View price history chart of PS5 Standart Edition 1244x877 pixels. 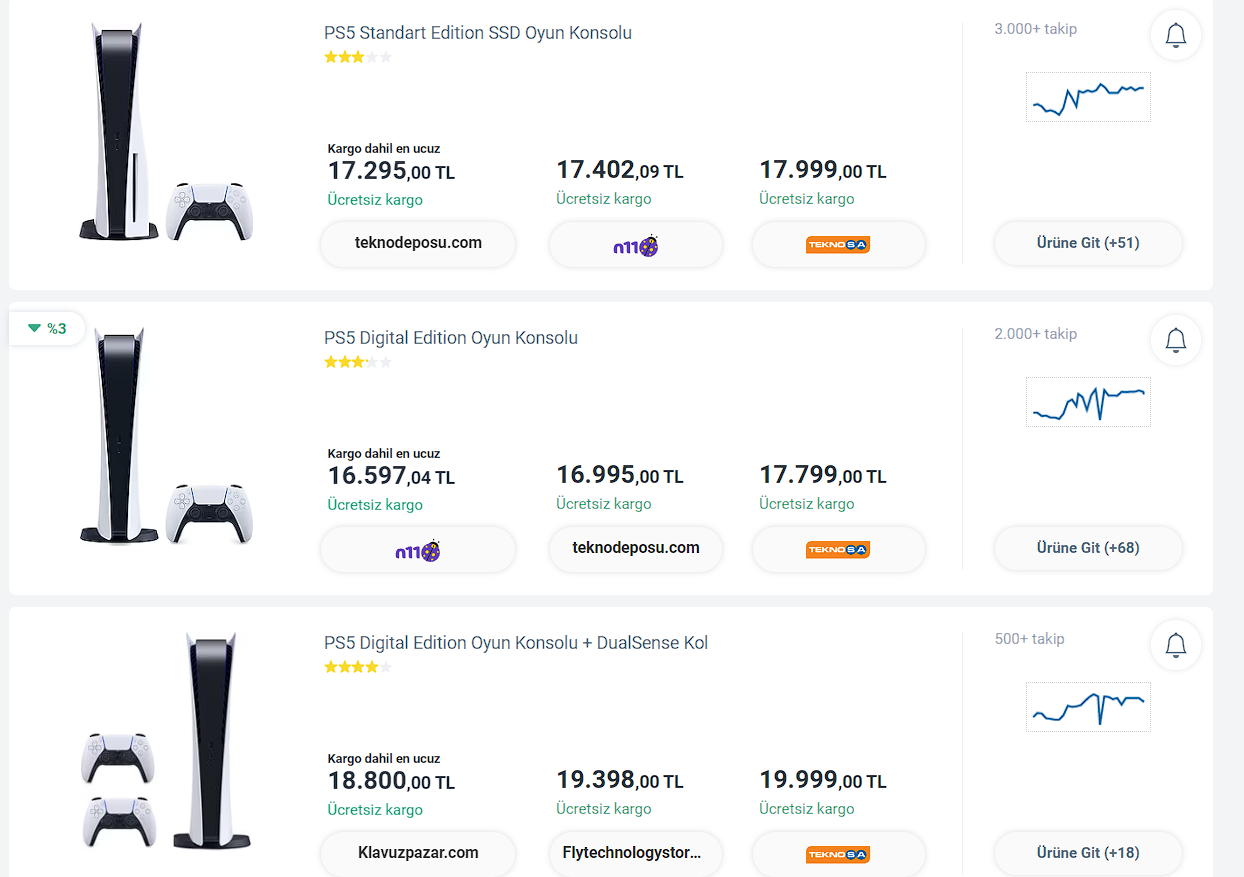[x=1088, y=97]
